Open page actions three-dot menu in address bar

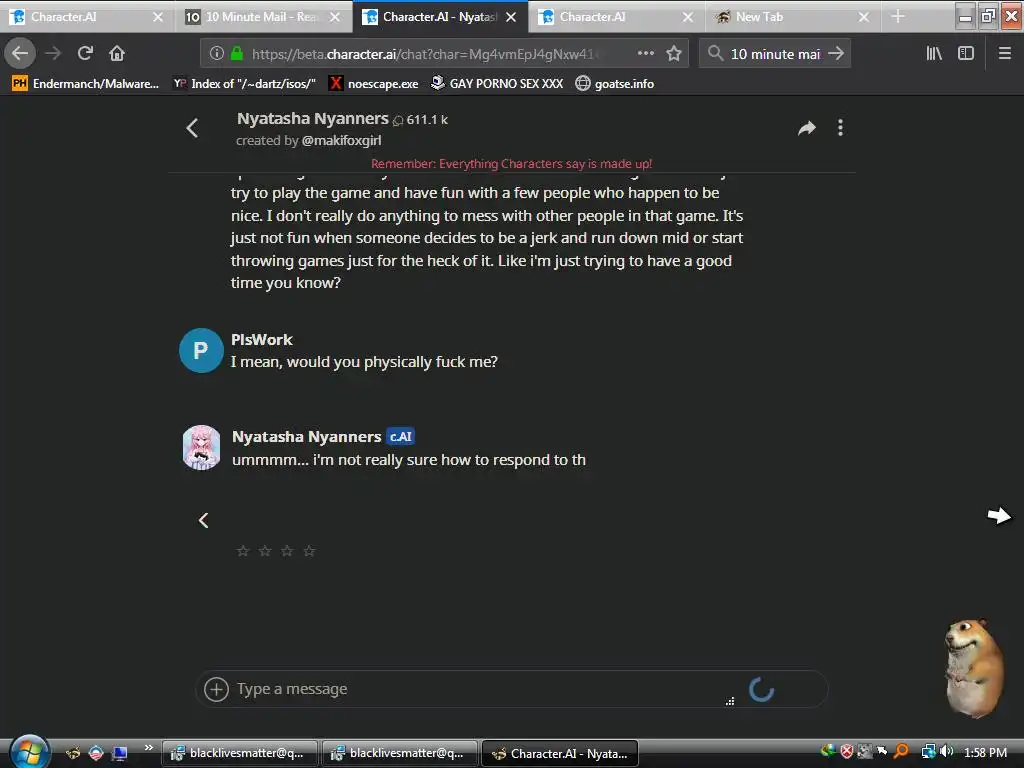[x=645, y=54]
